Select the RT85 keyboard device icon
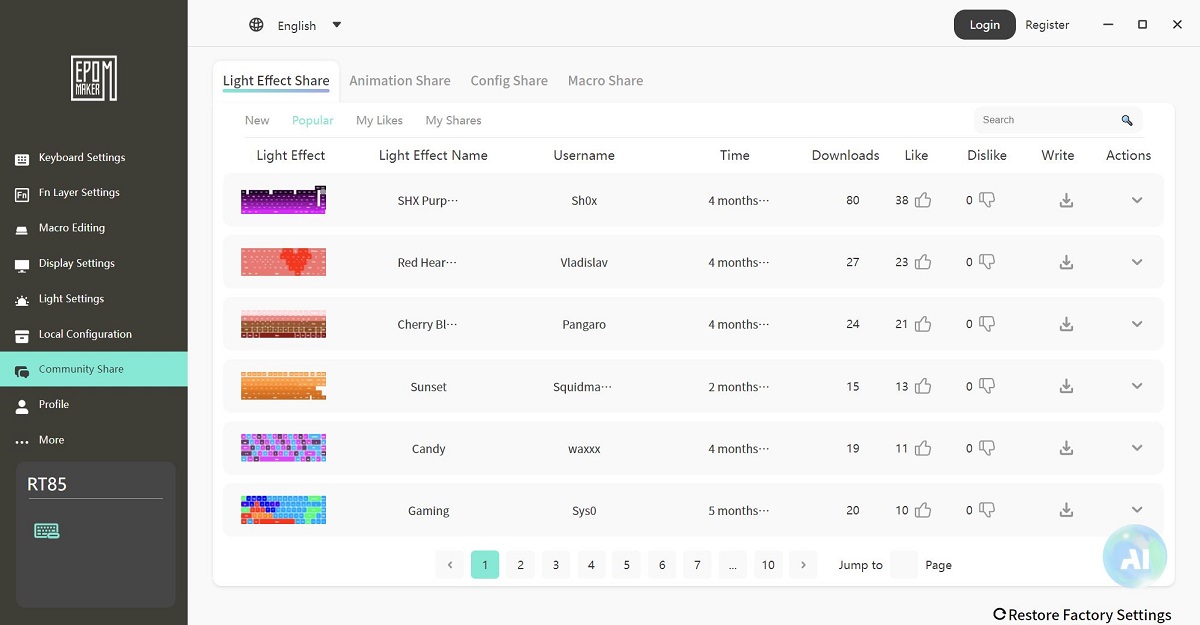Screen dimensions: 1200x625 pyautogui.click(x=47, y=531)
